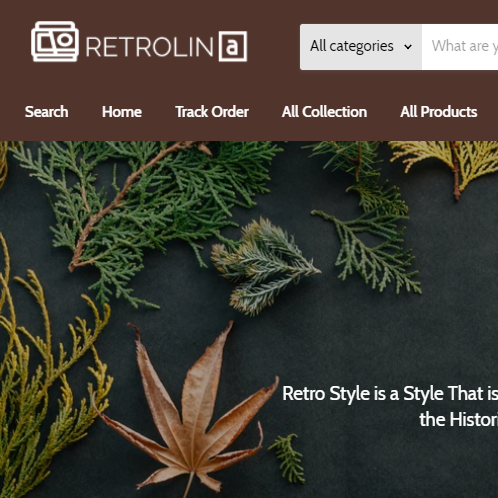Open the Track Order page
Screen dimensions: 498x498
tap(212, 112)
